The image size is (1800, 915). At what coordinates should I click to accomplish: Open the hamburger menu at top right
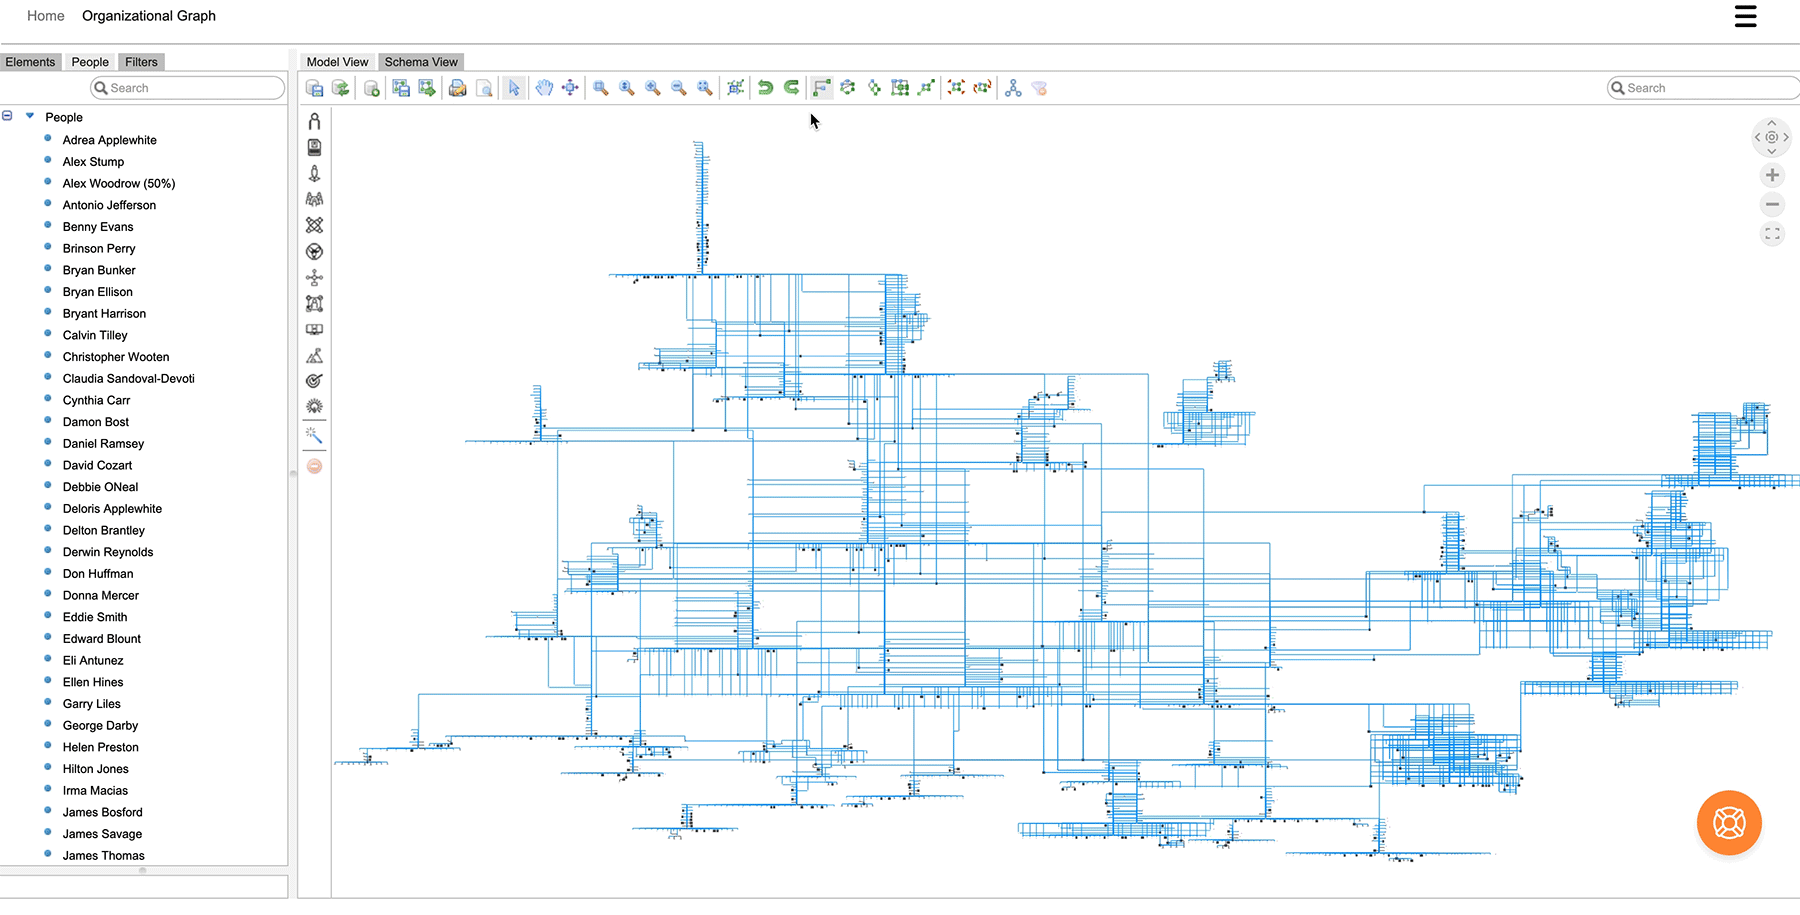[x=1745, y=17]
